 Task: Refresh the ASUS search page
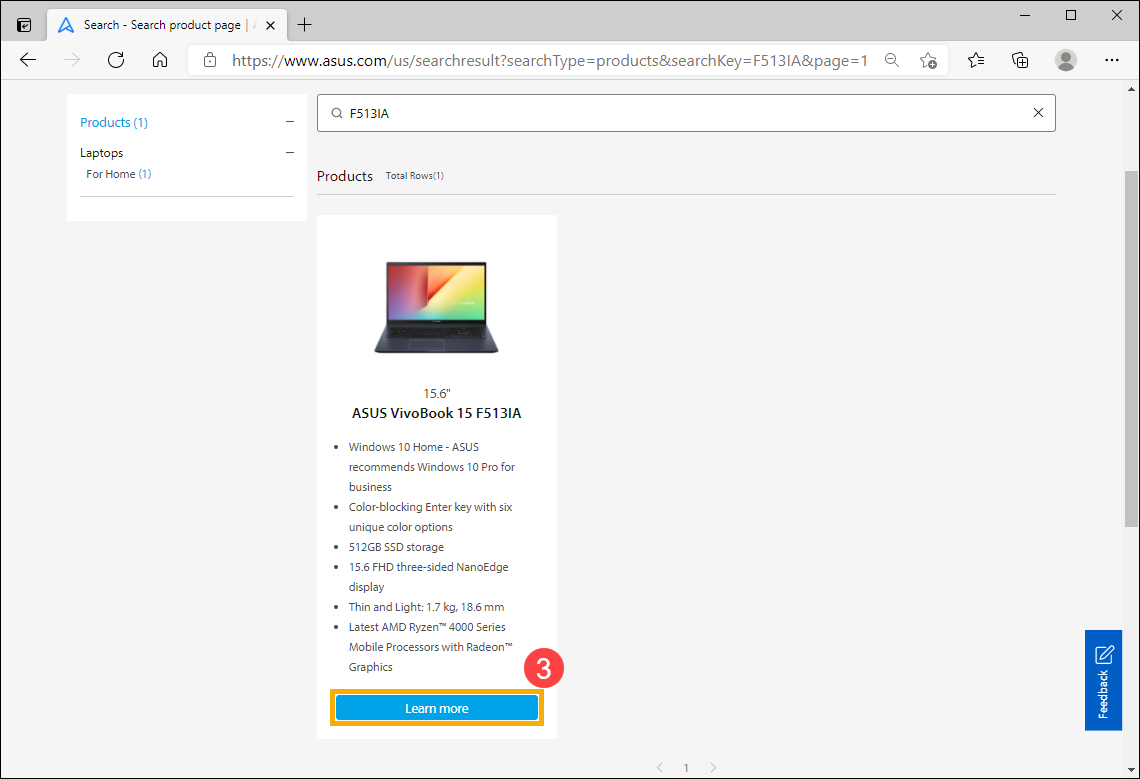(x=116, y=60)
